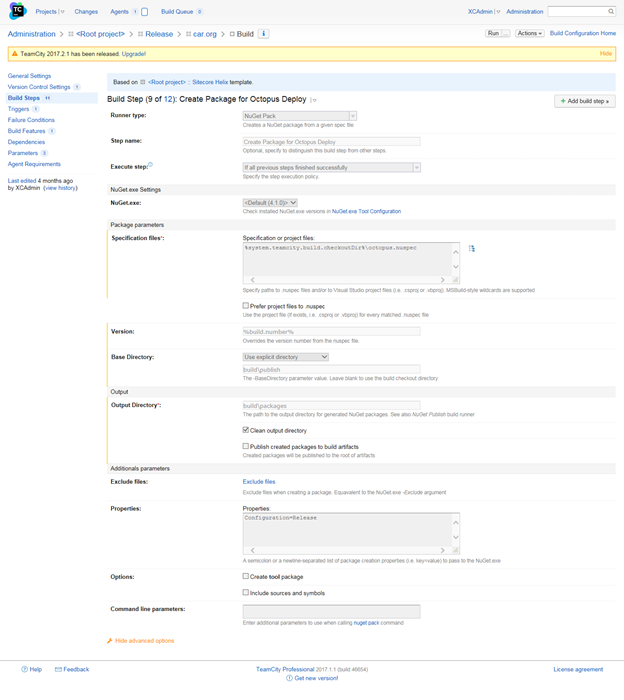Open the Base Directory mode dropdown
This screenshot has width=624, height=700.
tap(286, 357)
